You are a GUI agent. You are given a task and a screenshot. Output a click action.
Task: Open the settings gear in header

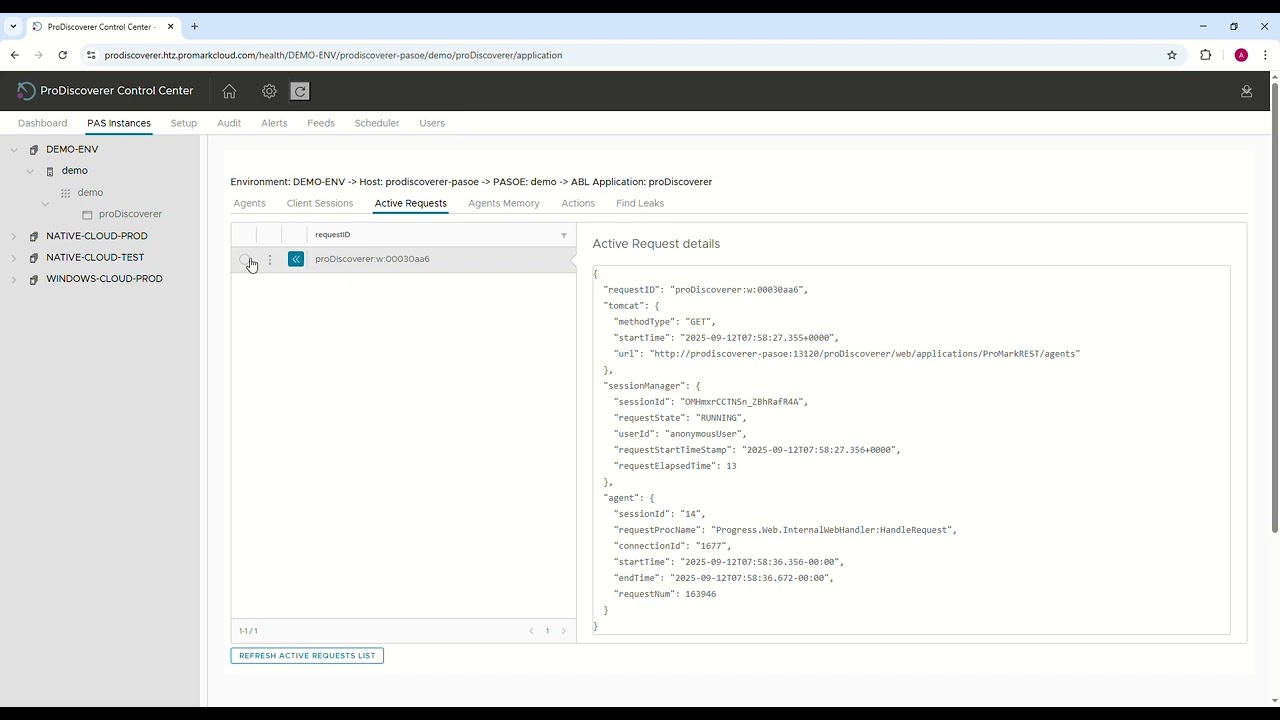pos(269,91)
